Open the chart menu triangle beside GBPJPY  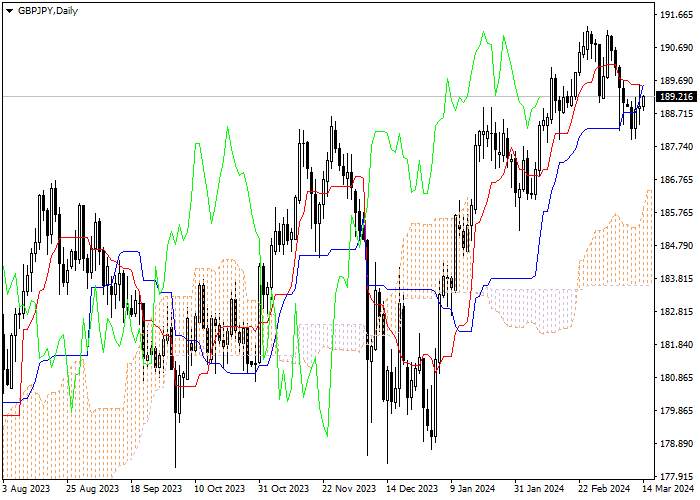[x=10, y=11]
